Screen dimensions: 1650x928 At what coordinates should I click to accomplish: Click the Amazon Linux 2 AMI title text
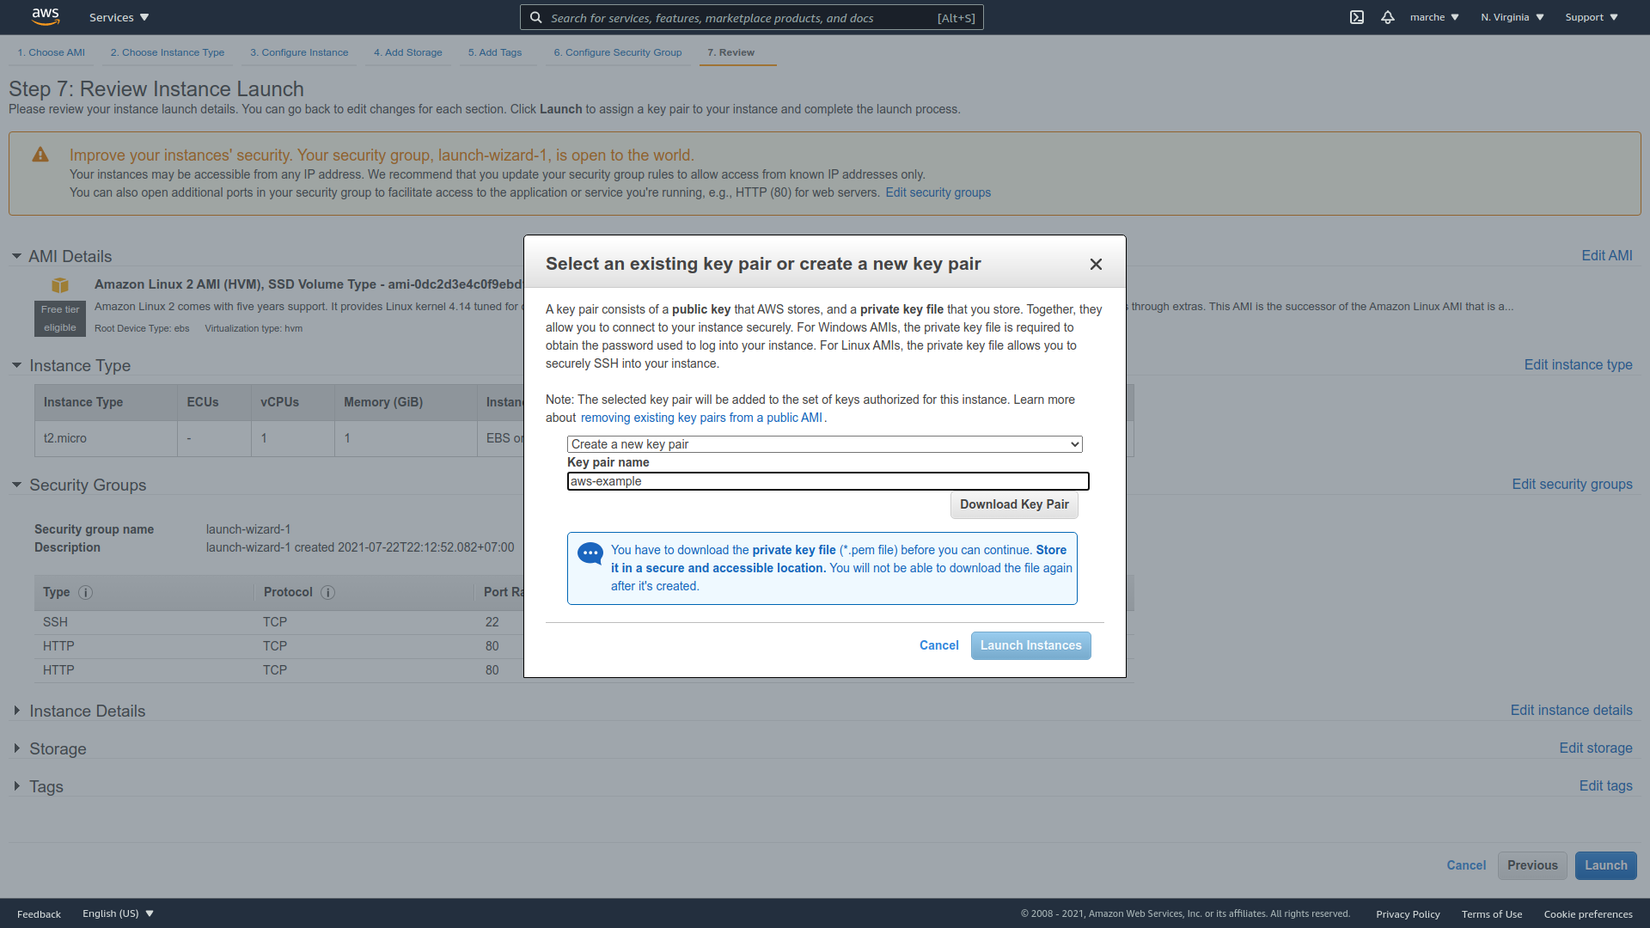pos(309,284)
